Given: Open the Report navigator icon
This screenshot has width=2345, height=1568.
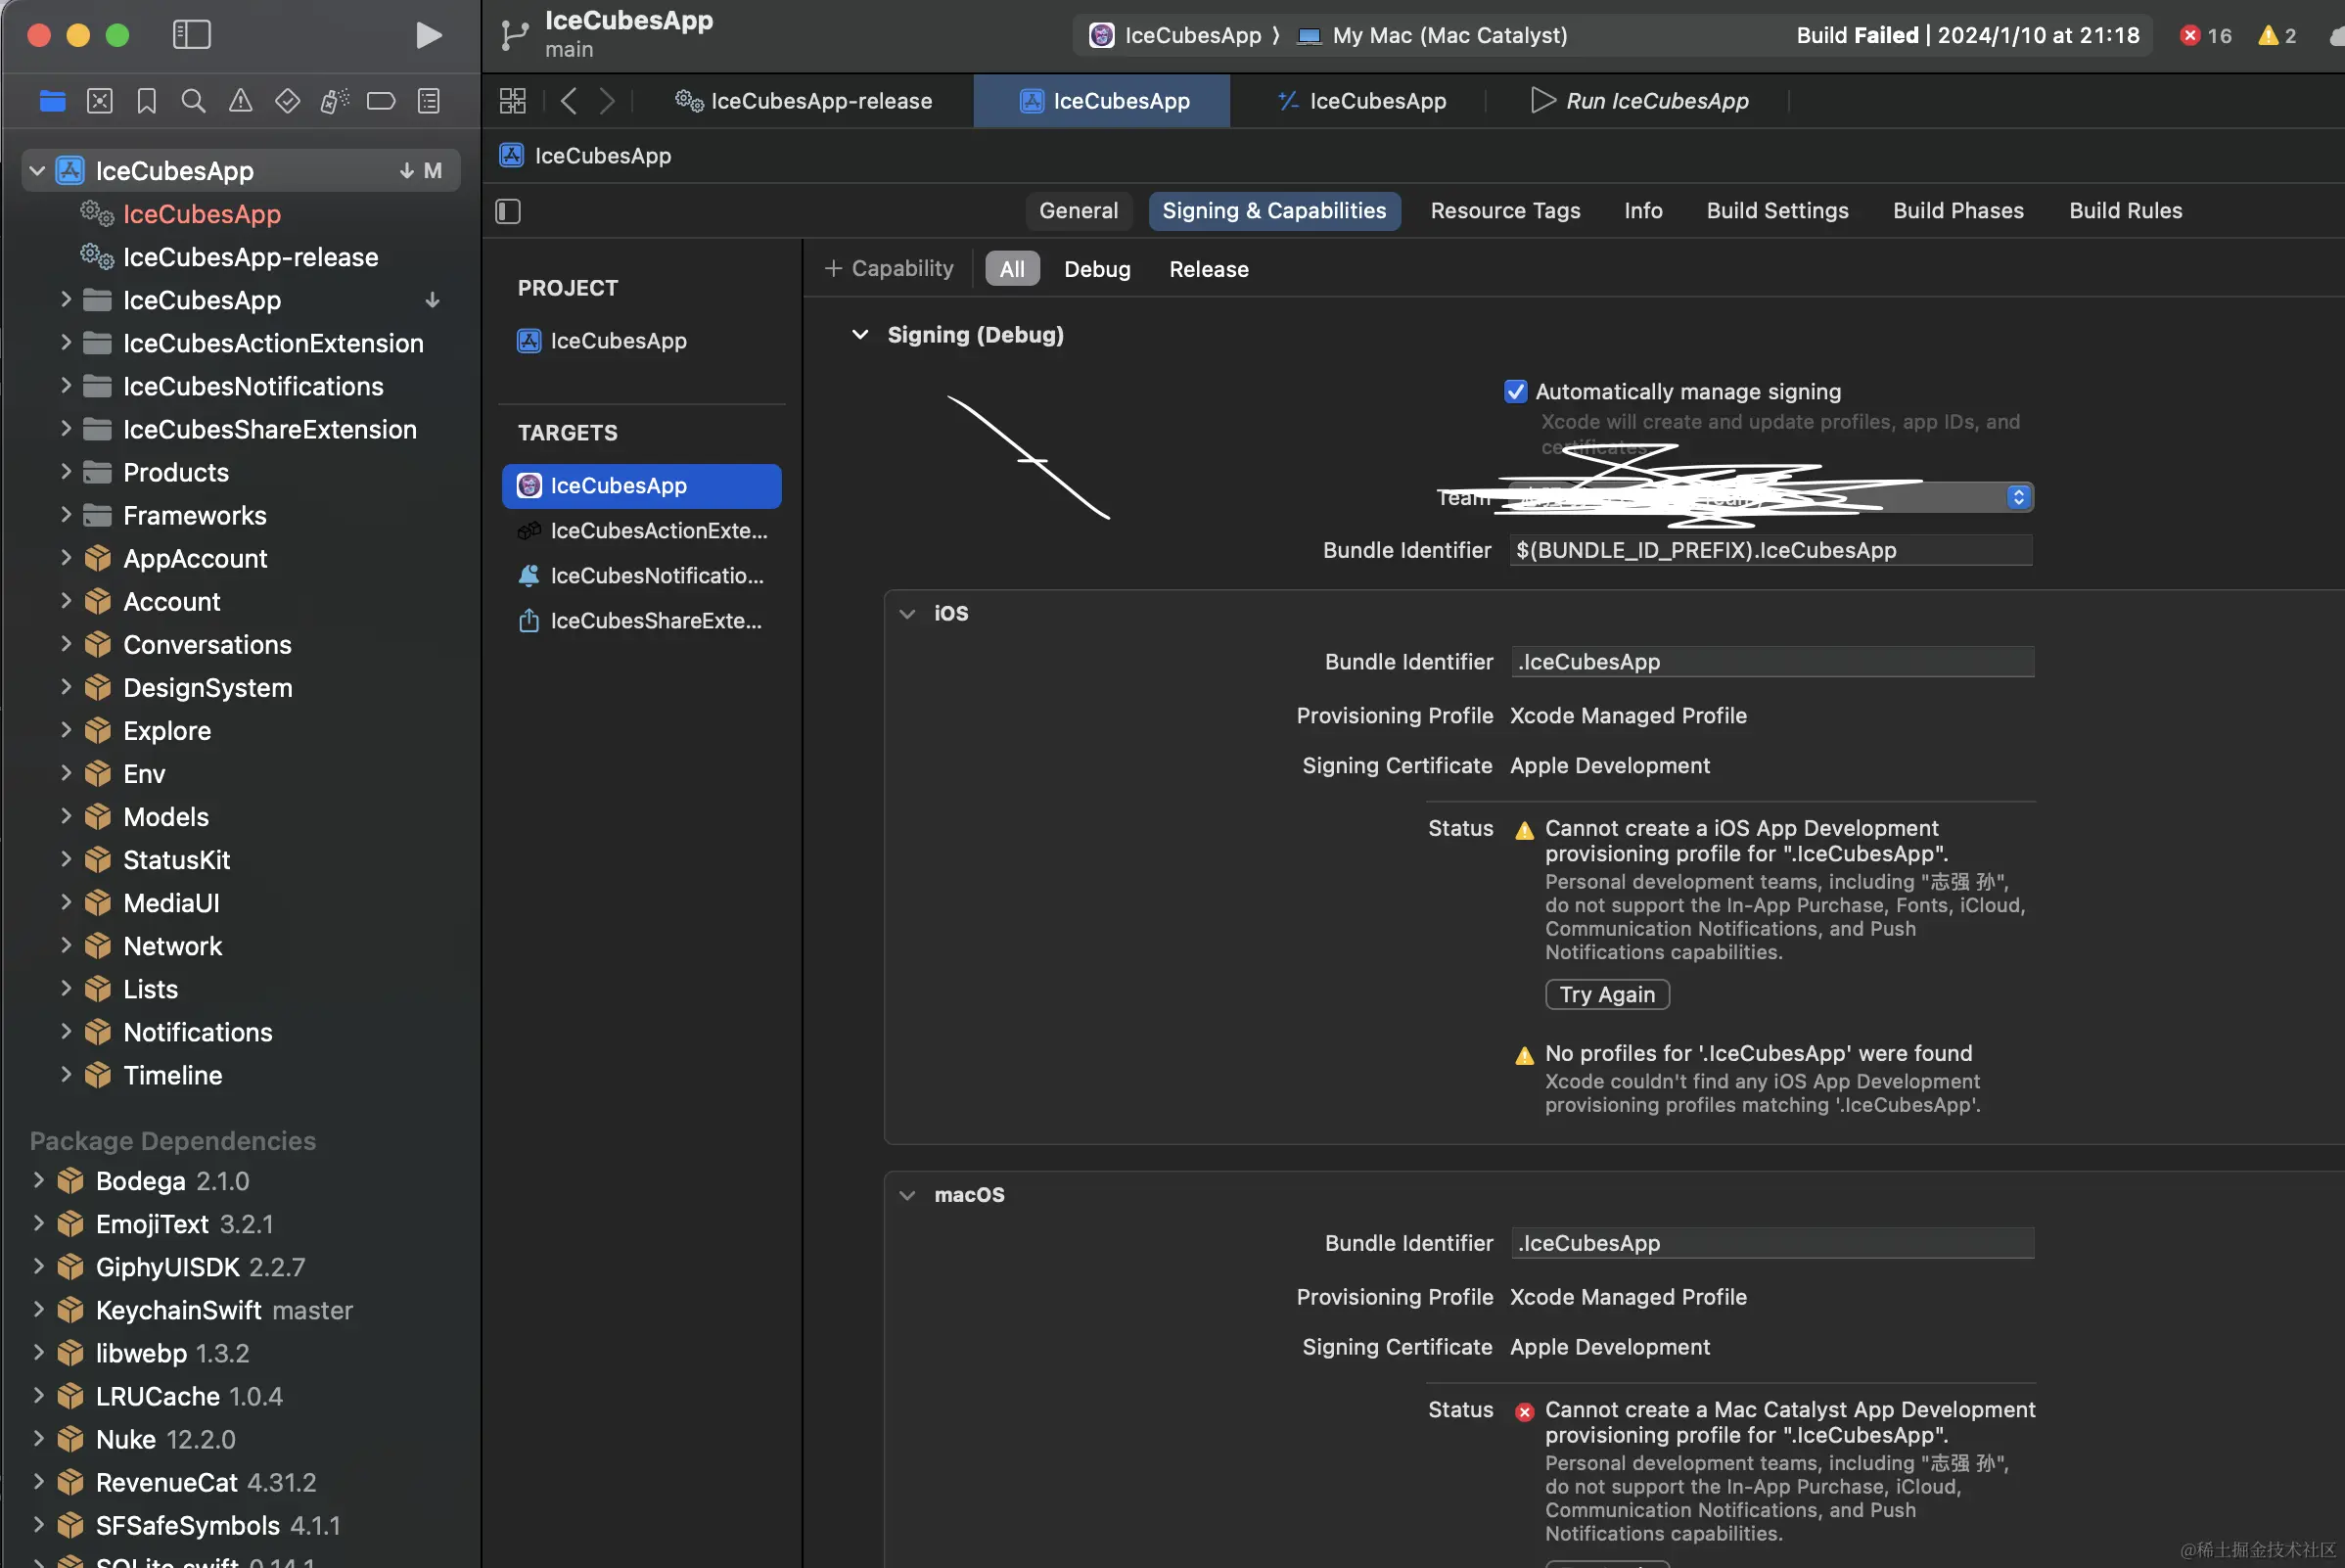Looking at the screenshot, I should (428, 101).
